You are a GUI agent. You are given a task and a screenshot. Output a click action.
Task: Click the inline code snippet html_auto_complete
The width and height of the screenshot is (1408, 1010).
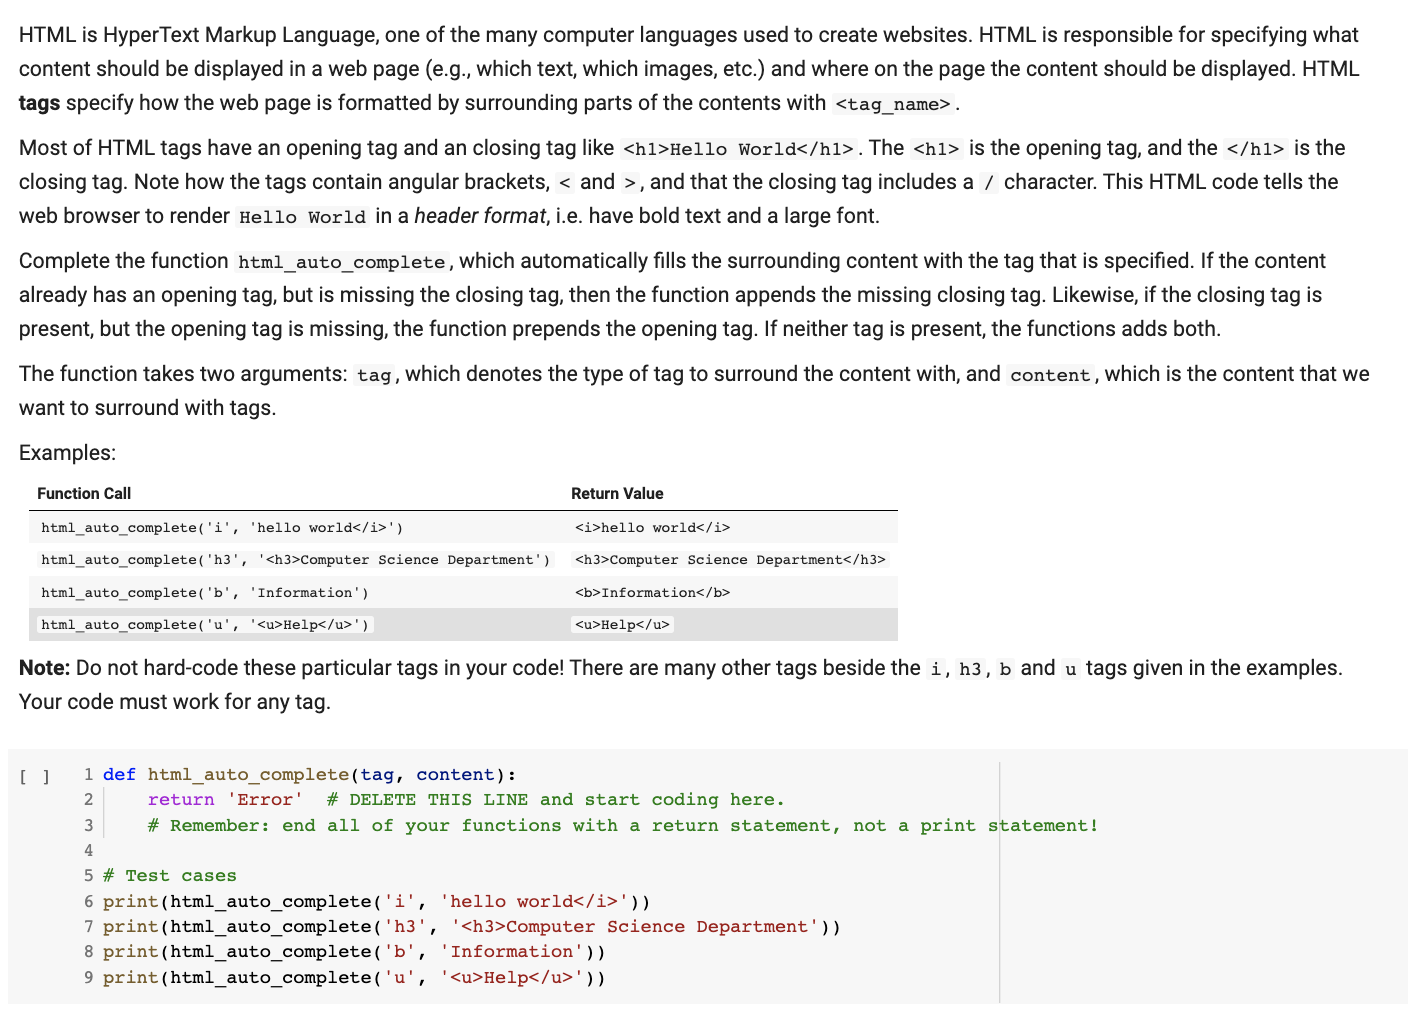[341, 261]
